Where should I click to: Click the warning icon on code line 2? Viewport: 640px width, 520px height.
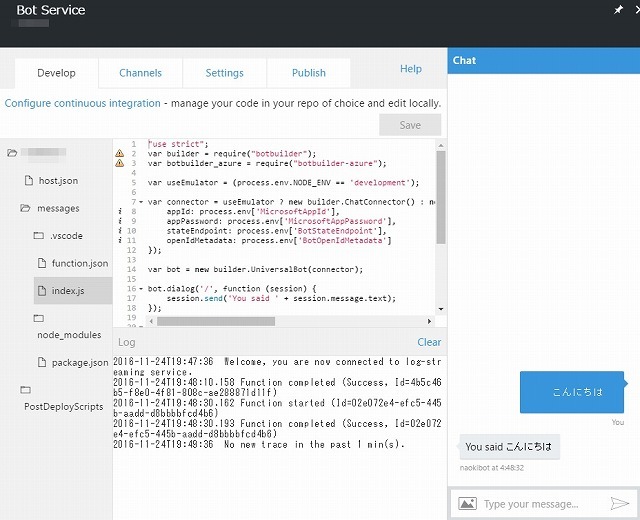pyautogui.click(x=120, y=153)
